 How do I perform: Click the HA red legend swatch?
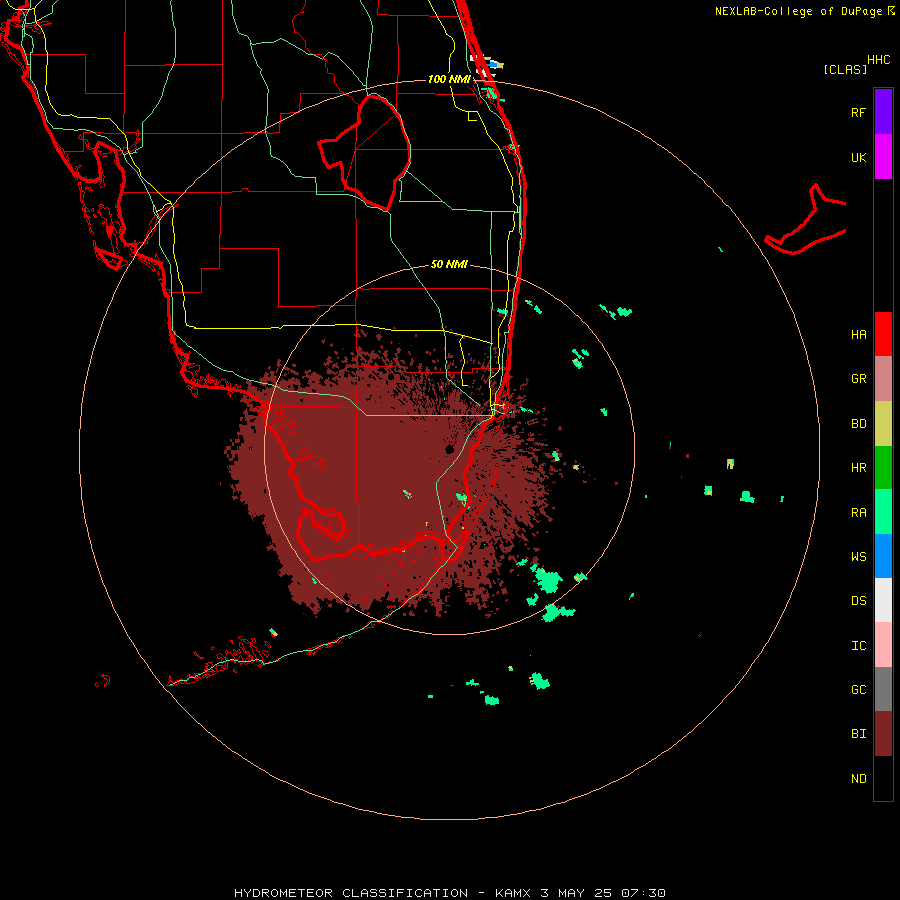(883, 334)
